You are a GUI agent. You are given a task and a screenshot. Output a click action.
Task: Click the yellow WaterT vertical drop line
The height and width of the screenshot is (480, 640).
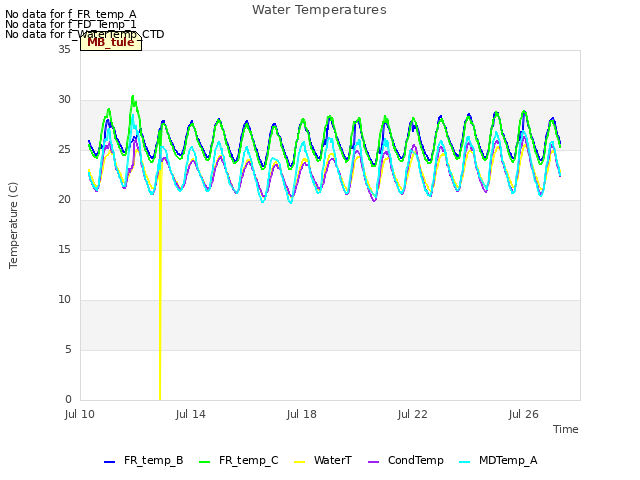coord(160,286)
